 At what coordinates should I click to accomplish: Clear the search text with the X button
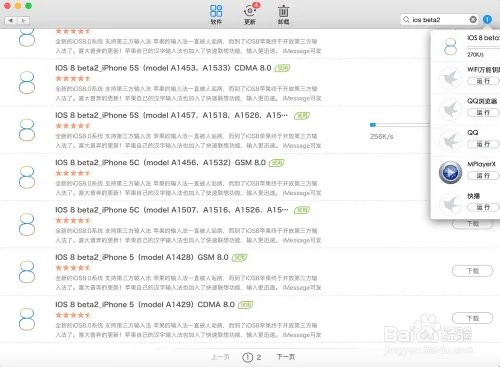point(473,20)
